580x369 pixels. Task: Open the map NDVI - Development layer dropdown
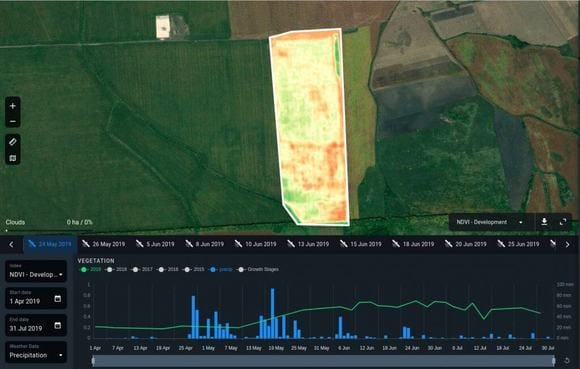(x=490, y=222)
